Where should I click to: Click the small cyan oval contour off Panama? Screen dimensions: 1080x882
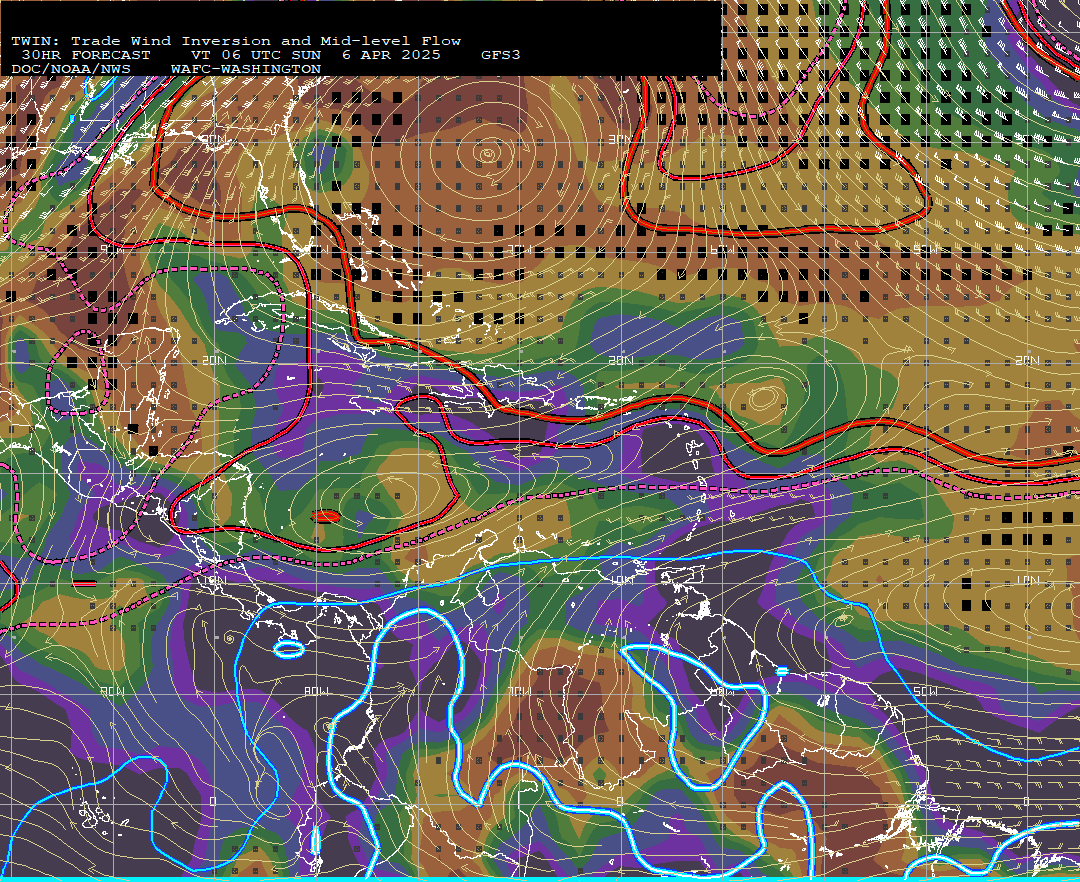coord(289,649)
